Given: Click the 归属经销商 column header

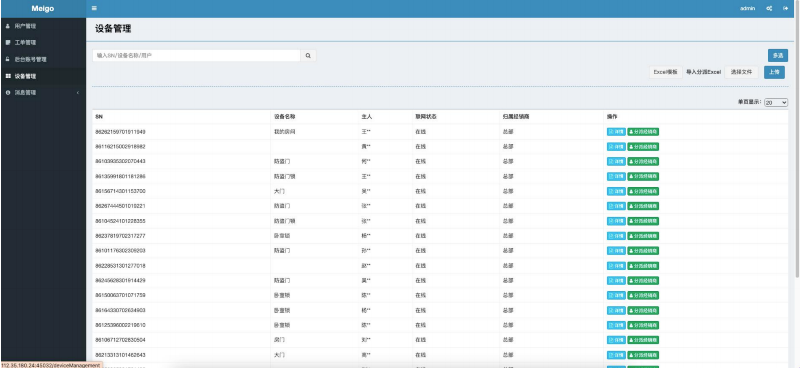Looking at the screenshot, I should (516, 117).
